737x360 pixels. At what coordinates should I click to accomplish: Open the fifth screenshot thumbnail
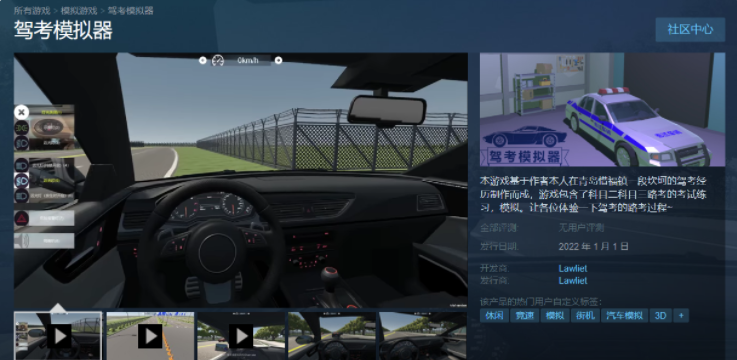(423, 336)
